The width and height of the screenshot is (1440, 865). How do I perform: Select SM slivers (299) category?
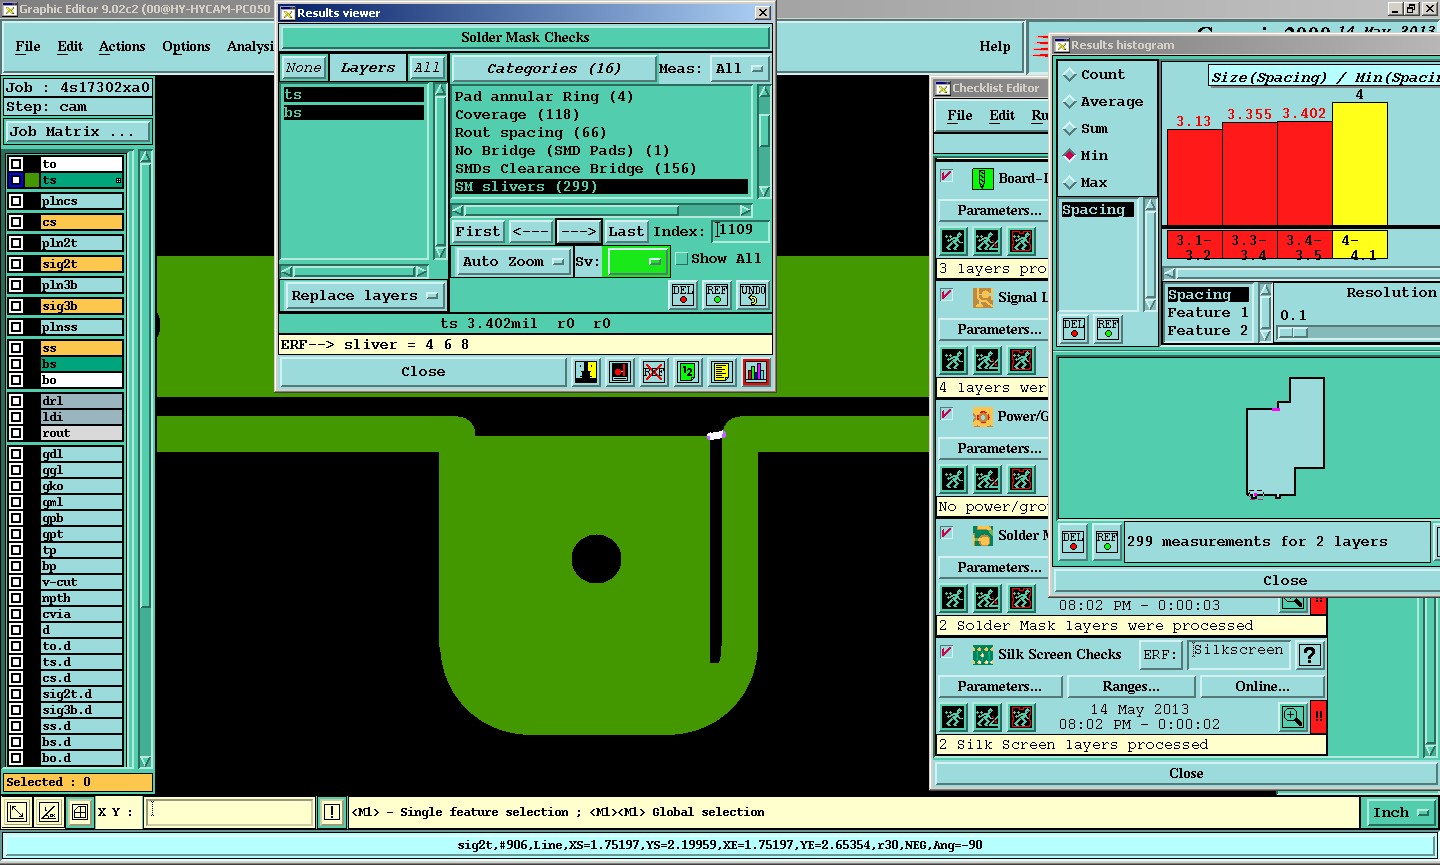601,187
